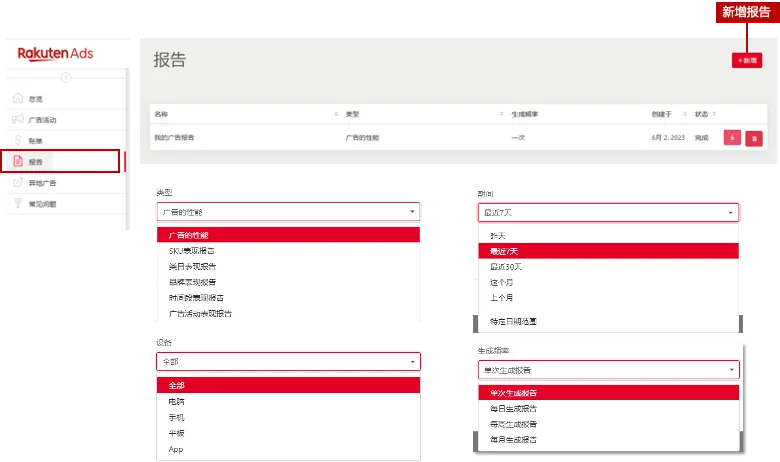The height and width of the screenshot is (462, 780).
Task: Click the 报告 page heading
Action: 170,60
